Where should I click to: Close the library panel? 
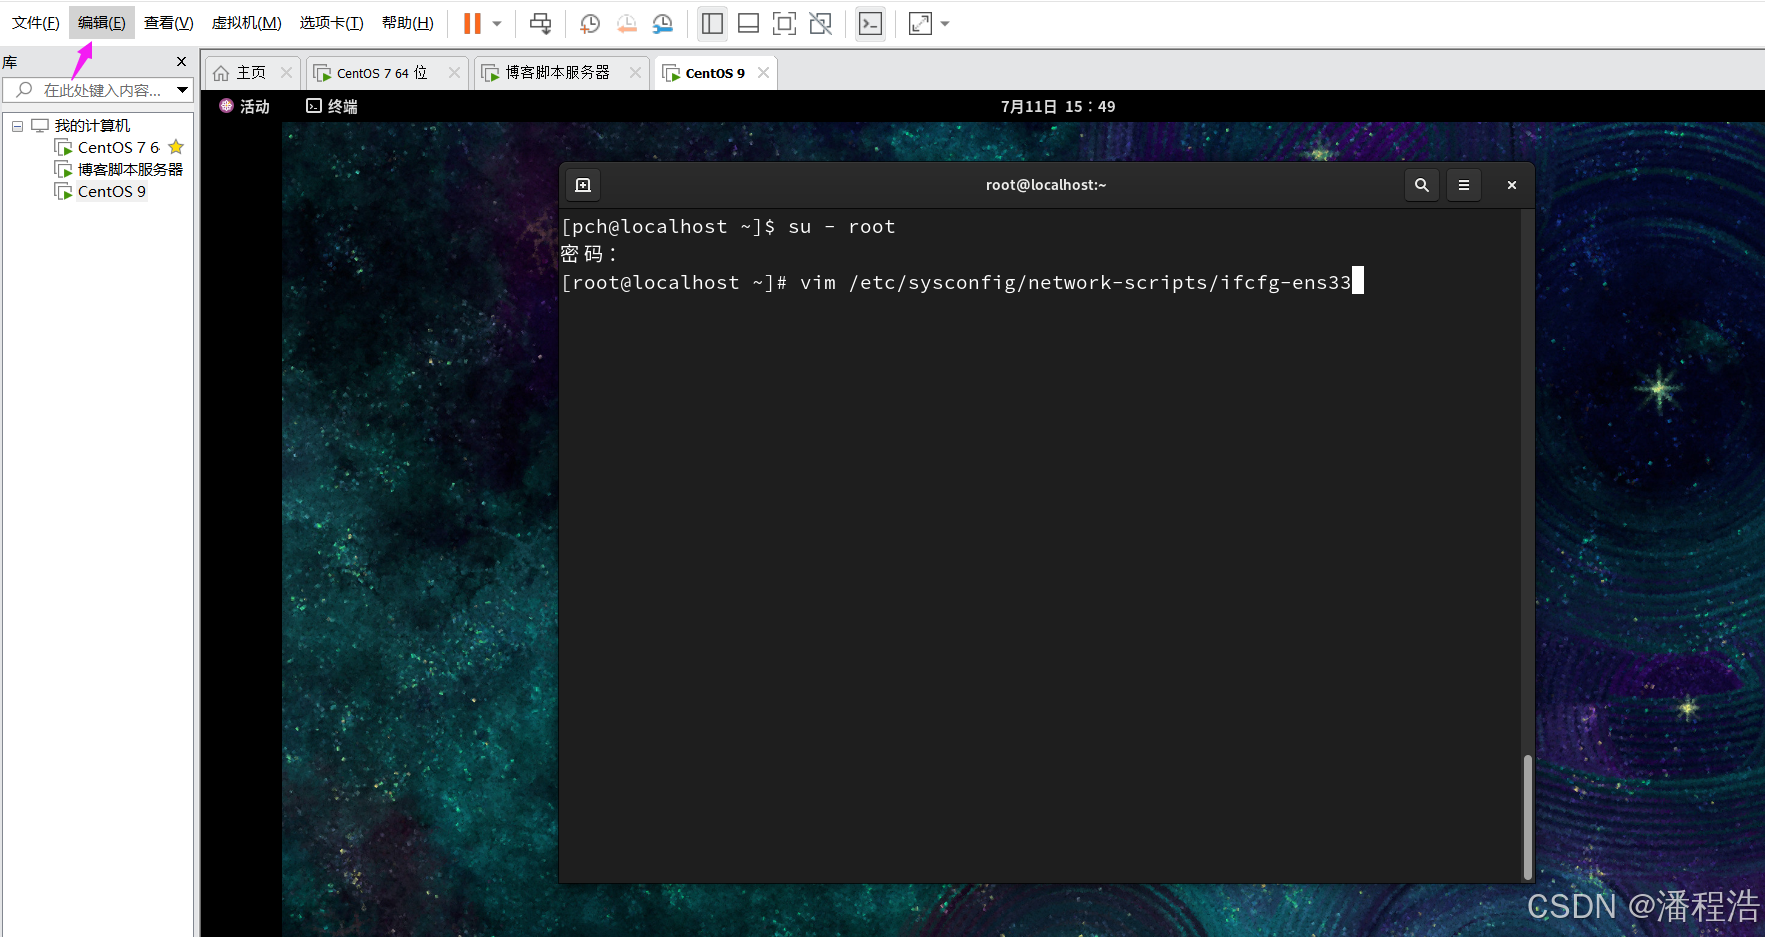[x=181, y=62]
